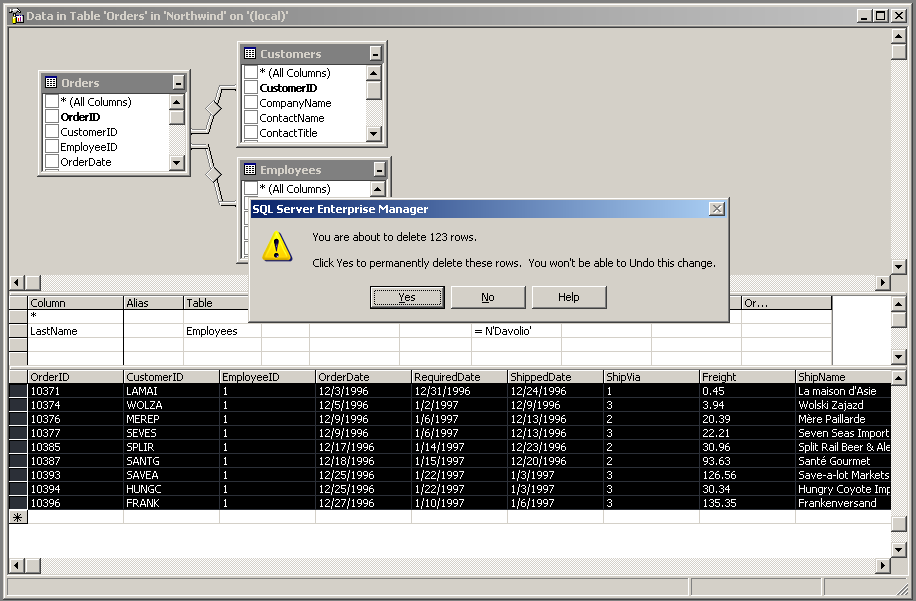Check the ContactTitle column in Customers
The image size is (916, 601).
250,133
